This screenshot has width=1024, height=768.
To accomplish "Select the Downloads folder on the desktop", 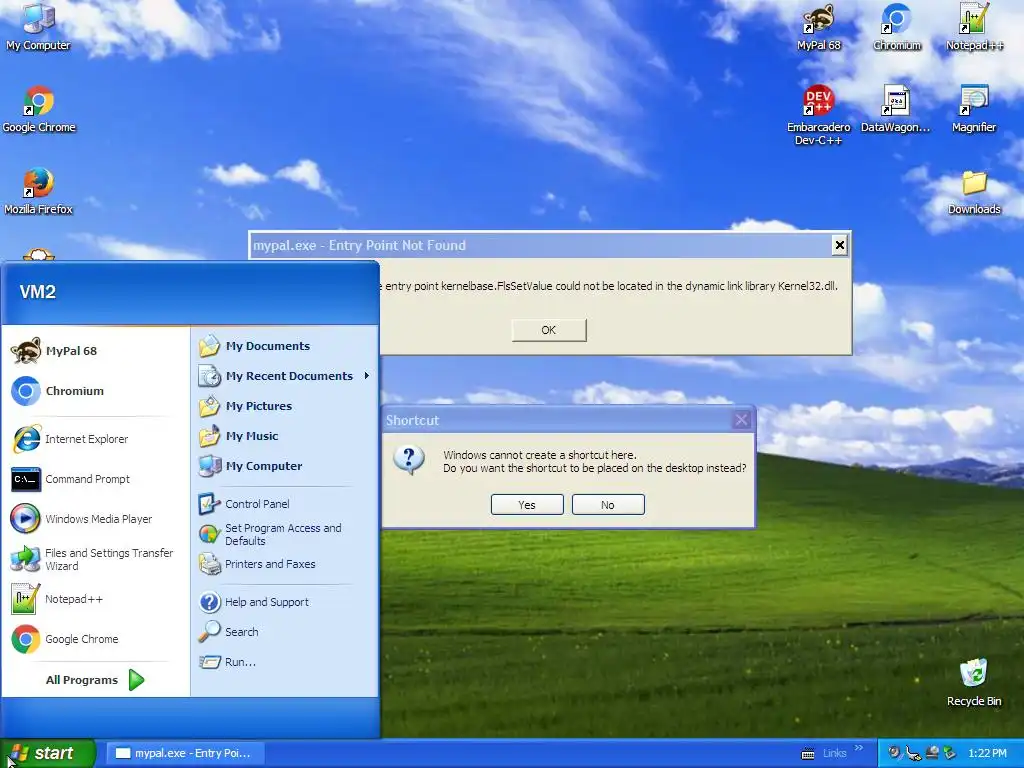I will [974, 193].
